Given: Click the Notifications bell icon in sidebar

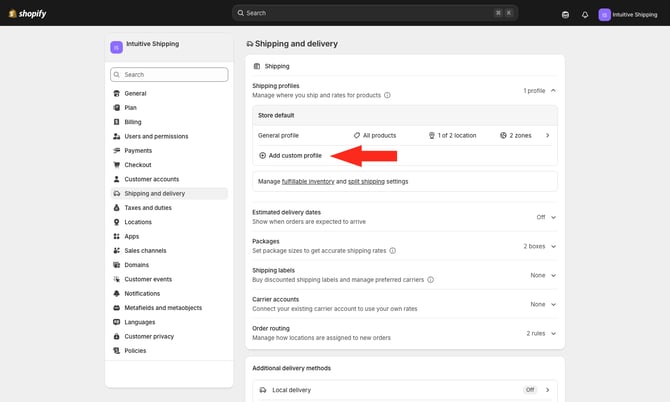Looking at the screenshot, I should [x=116, y=293].
